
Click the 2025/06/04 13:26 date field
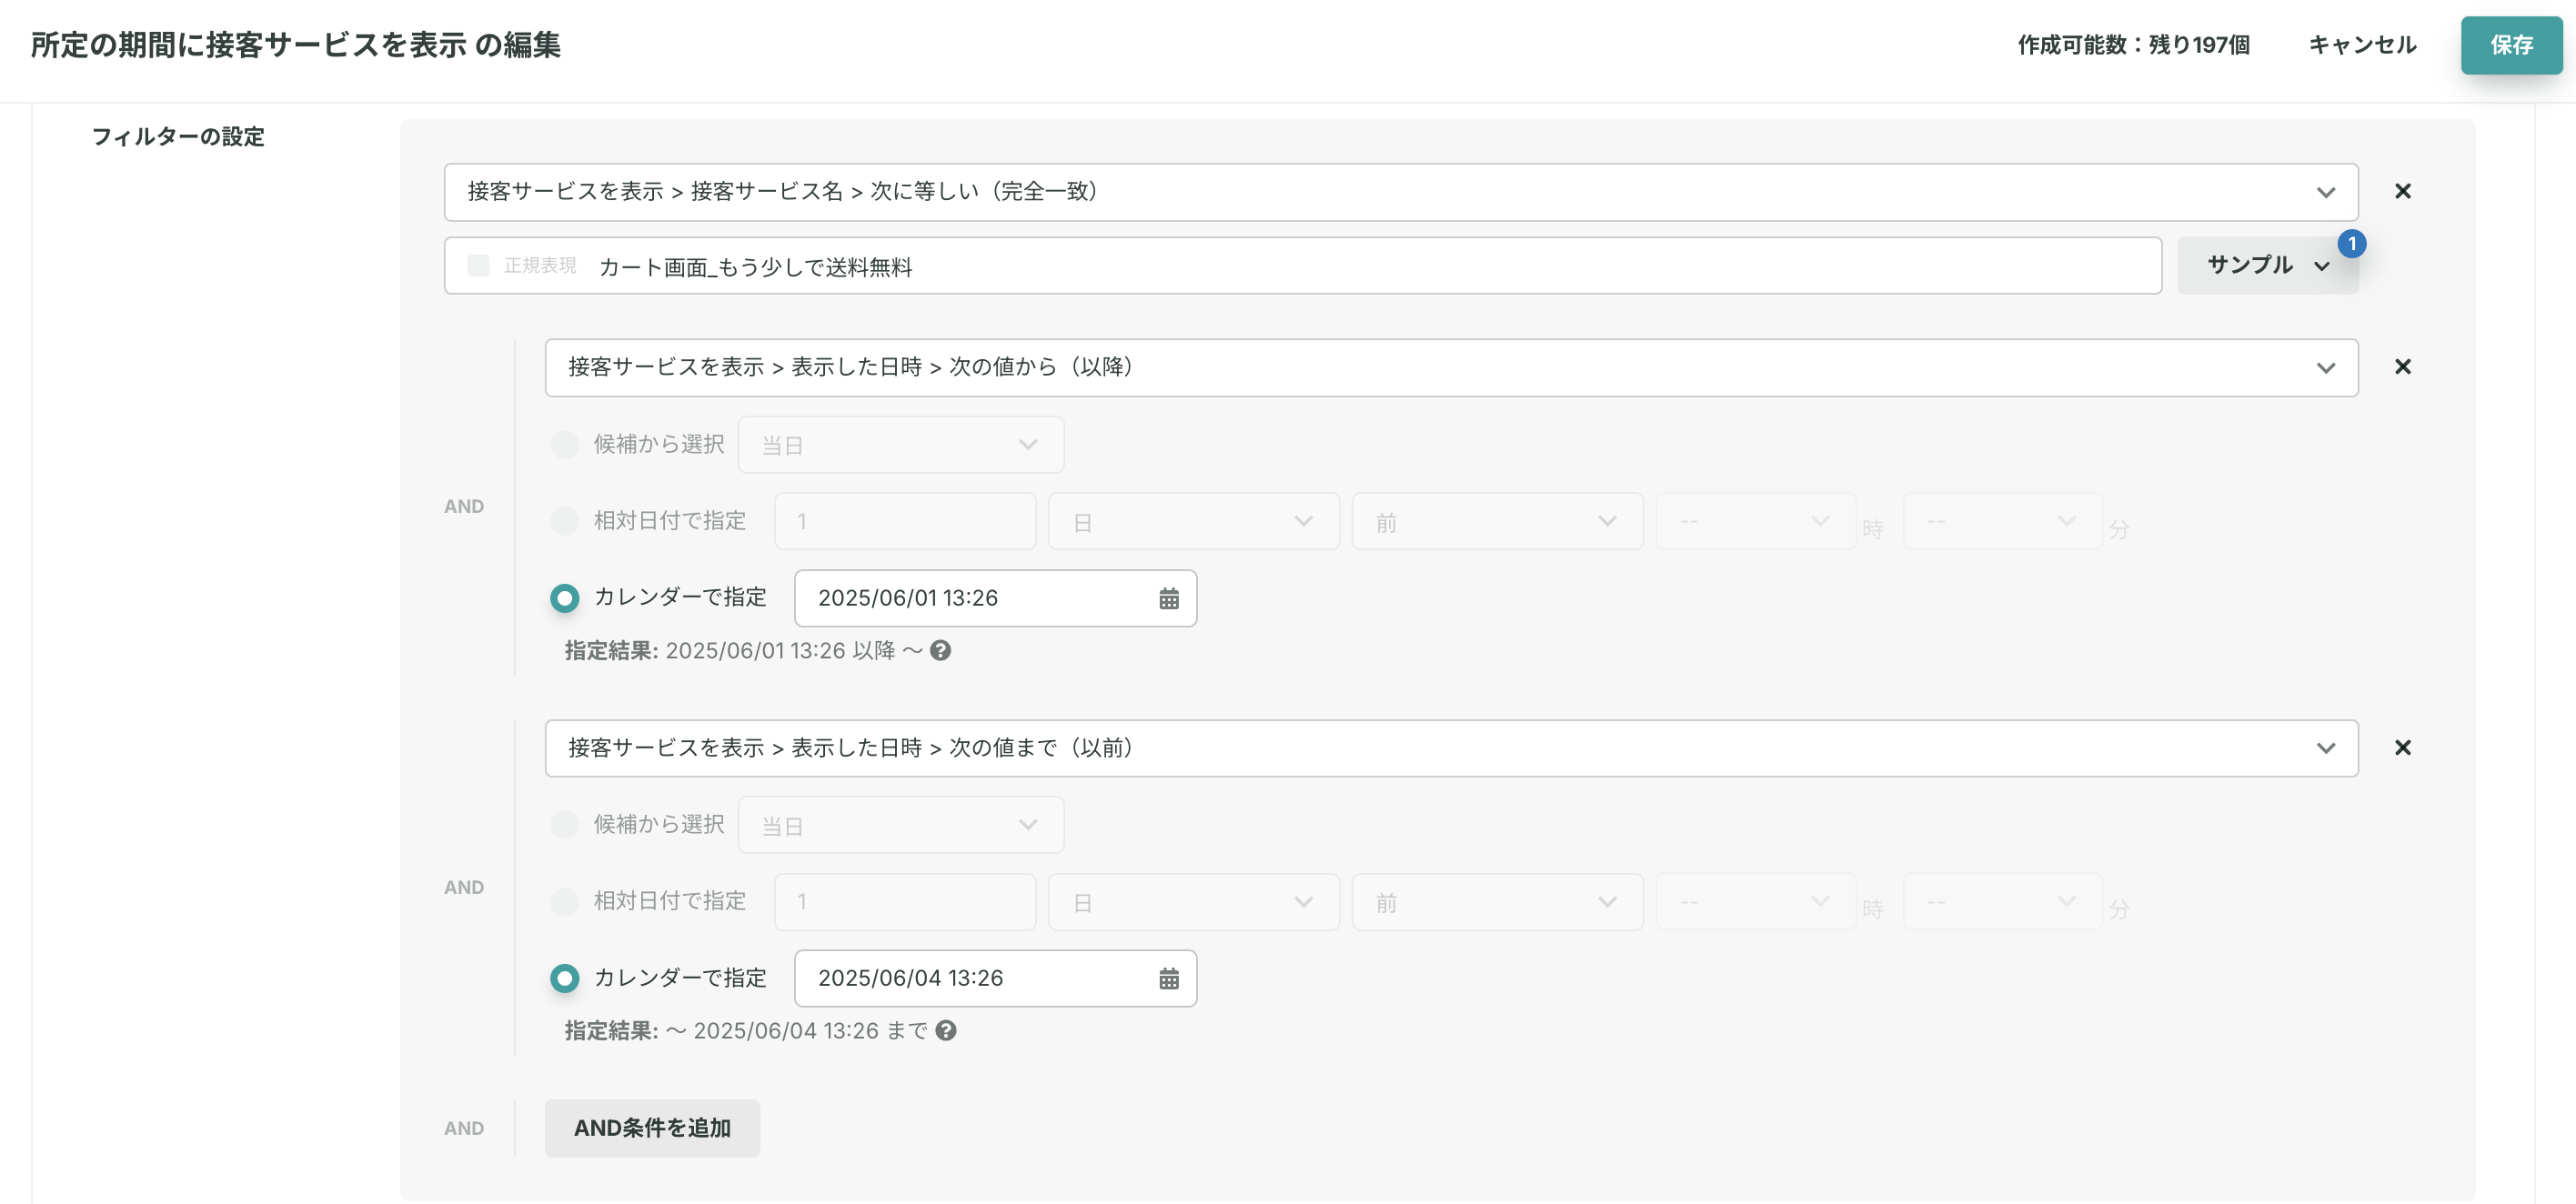click(x=995, y=978)
